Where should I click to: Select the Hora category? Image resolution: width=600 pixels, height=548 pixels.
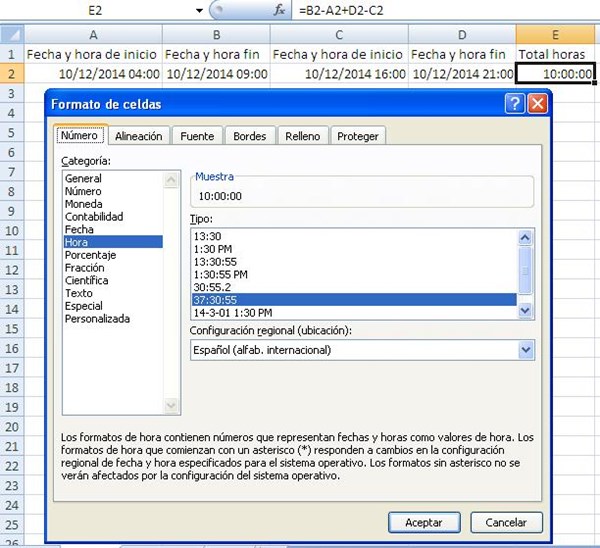coord(113,242)
